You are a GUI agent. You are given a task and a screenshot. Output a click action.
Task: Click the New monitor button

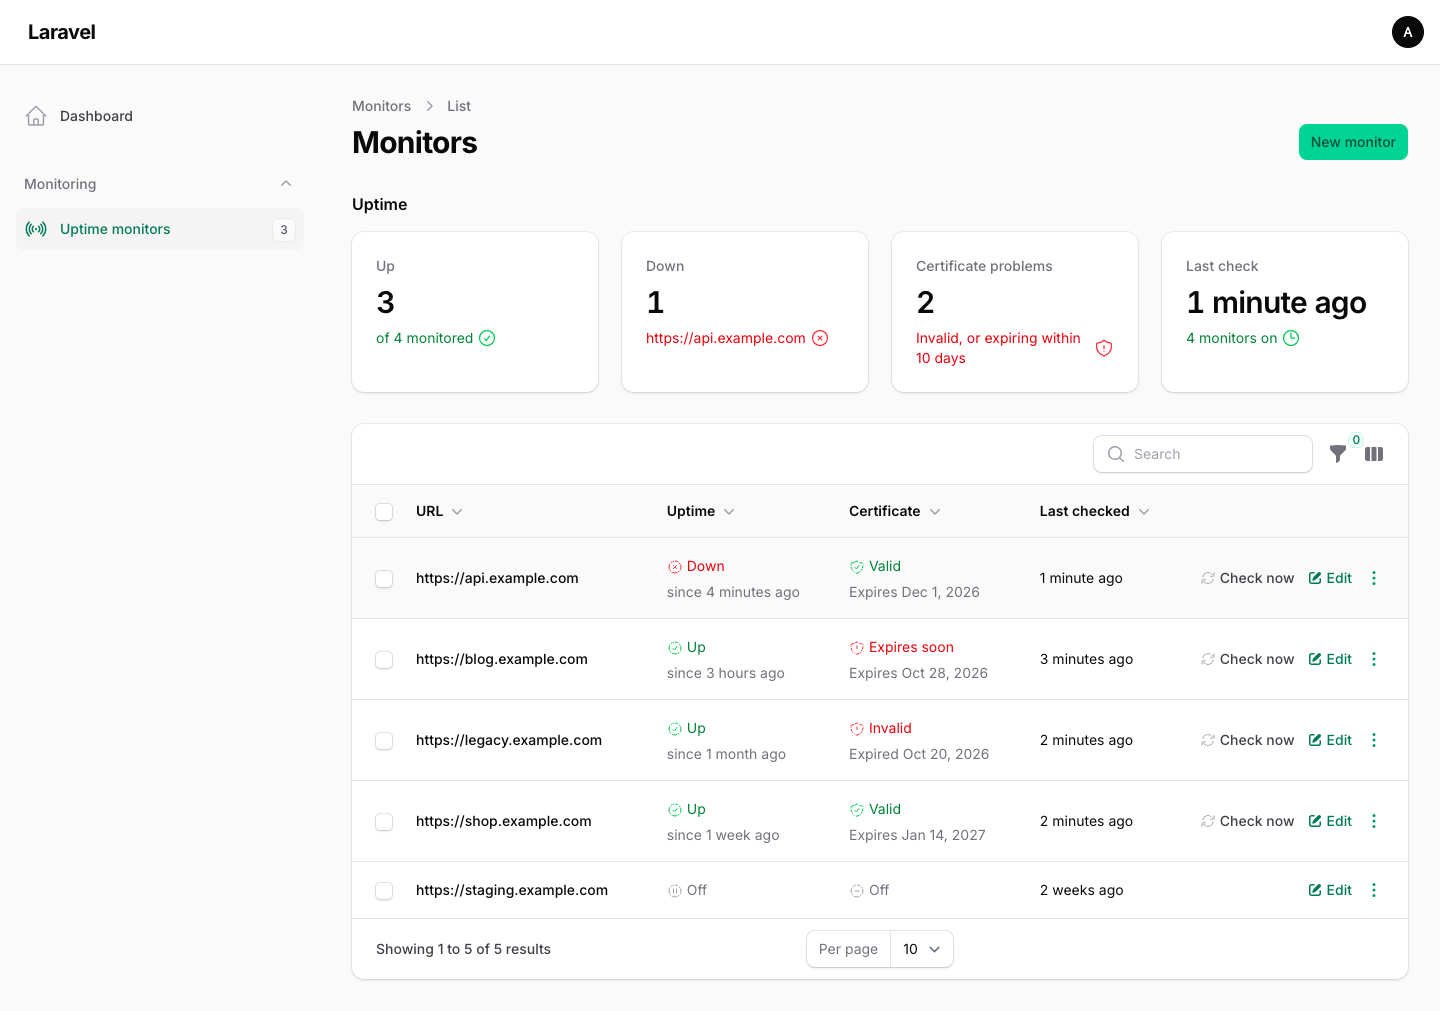[x=1353, y=142]
